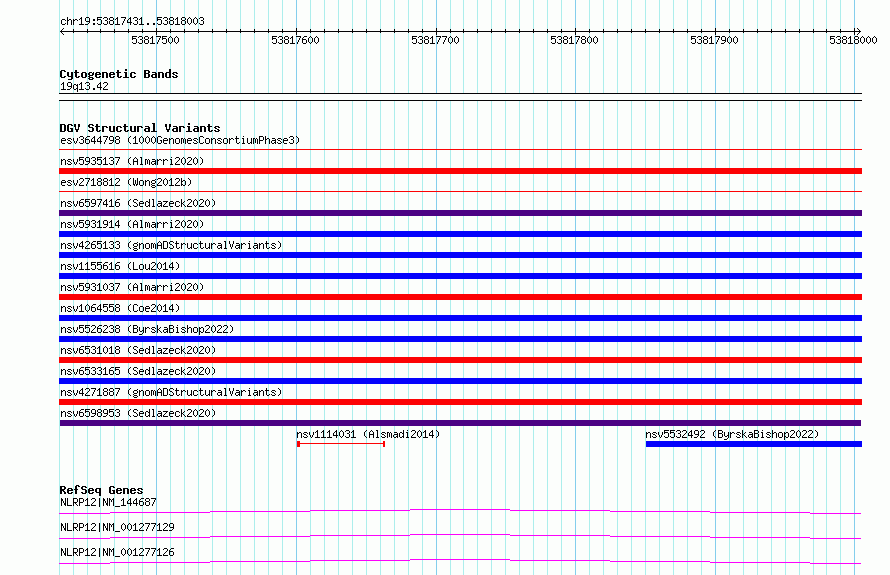Click the esv3644798 (1000GenomesConsortiumPhase3) variant label

coord(180,140)
